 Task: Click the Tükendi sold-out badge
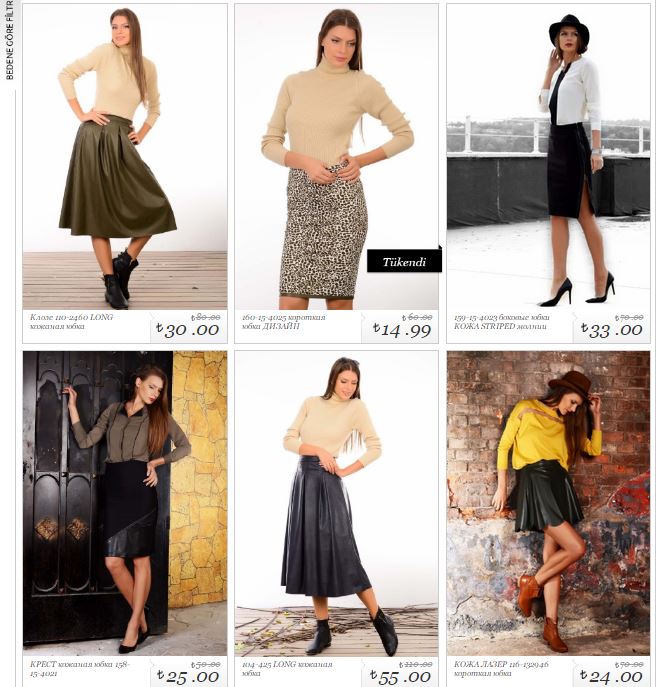click(404, 262)
